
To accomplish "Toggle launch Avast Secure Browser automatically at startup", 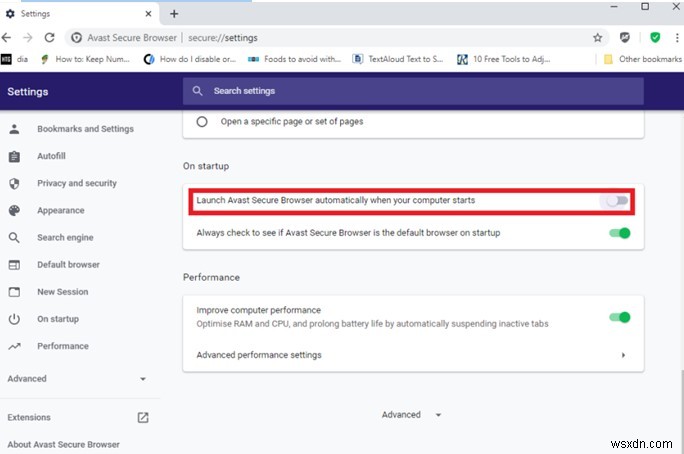I will coord(617,201).
